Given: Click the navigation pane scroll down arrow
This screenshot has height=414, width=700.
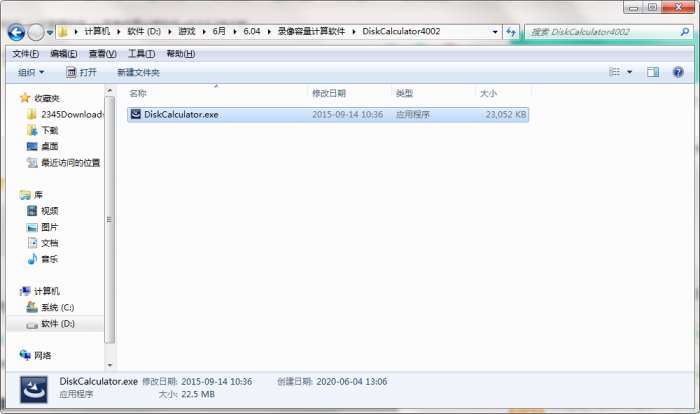Looking at the screenshot, I should pos(110,365).
